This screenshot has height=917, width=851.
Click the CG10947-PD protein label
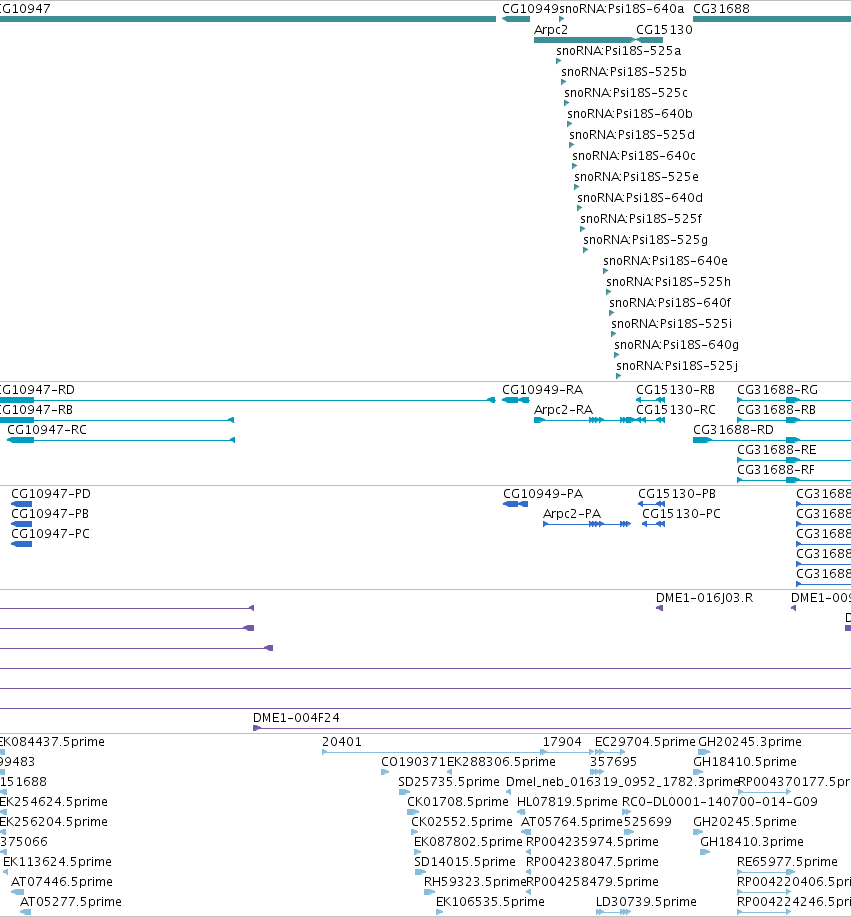click(x=51, y=494)
